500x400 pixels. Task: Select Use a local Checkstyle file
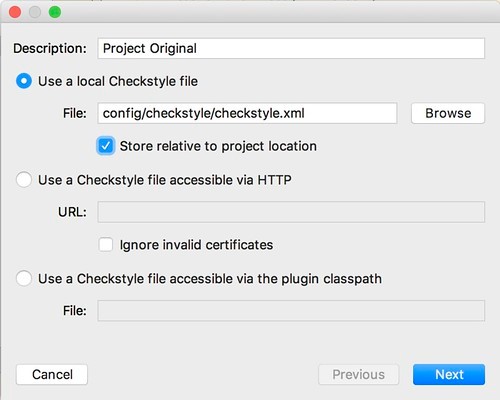(24, 81)
